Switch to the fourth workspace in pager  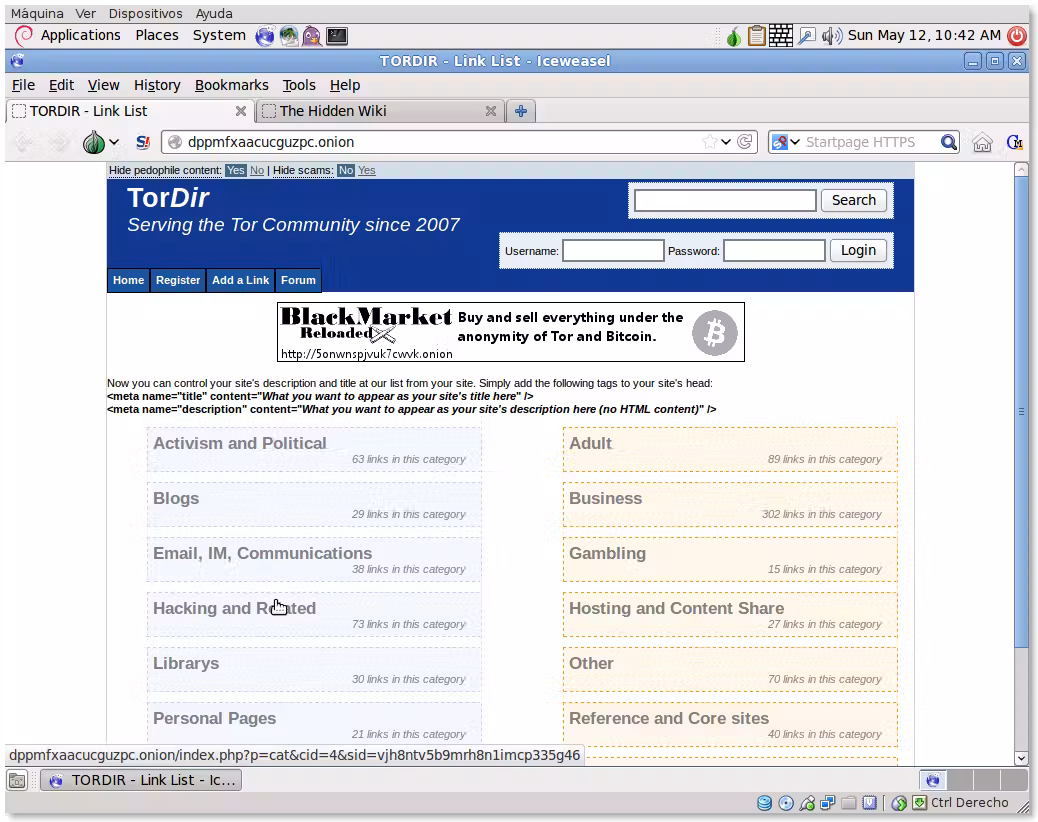pyautogui.click(x=1014, y=780)
